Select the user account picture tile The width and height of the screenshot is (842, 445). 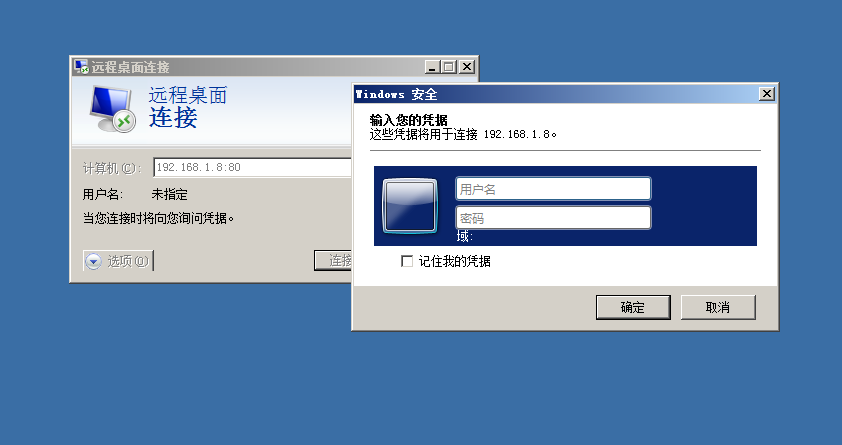click(410, 206)
